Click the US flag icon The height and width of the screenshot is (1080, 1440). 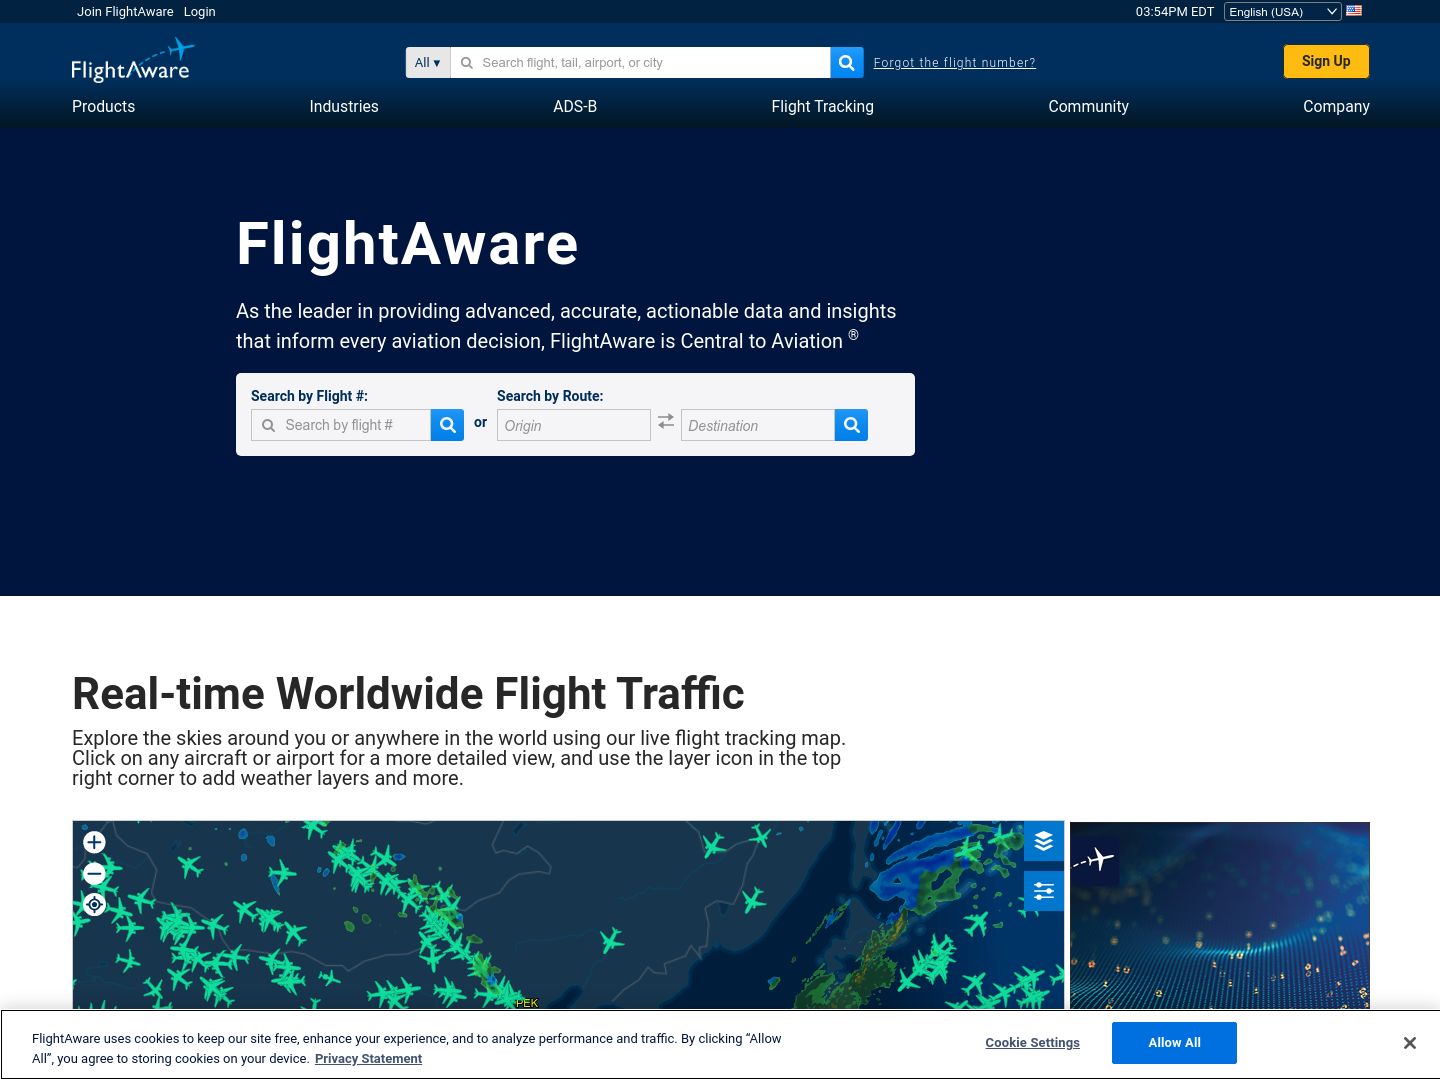click(x=1354, y=11)
